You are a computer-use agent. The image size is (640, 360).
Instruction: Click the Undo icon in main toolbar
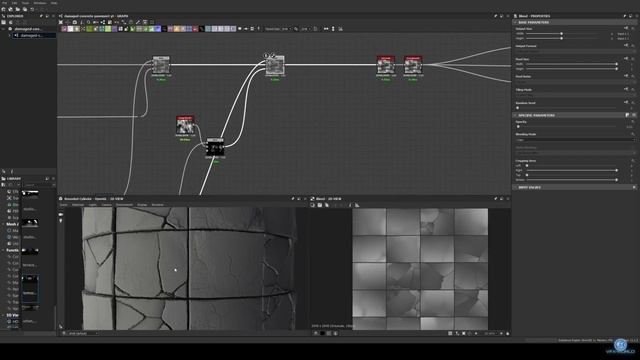coord(32,9)
